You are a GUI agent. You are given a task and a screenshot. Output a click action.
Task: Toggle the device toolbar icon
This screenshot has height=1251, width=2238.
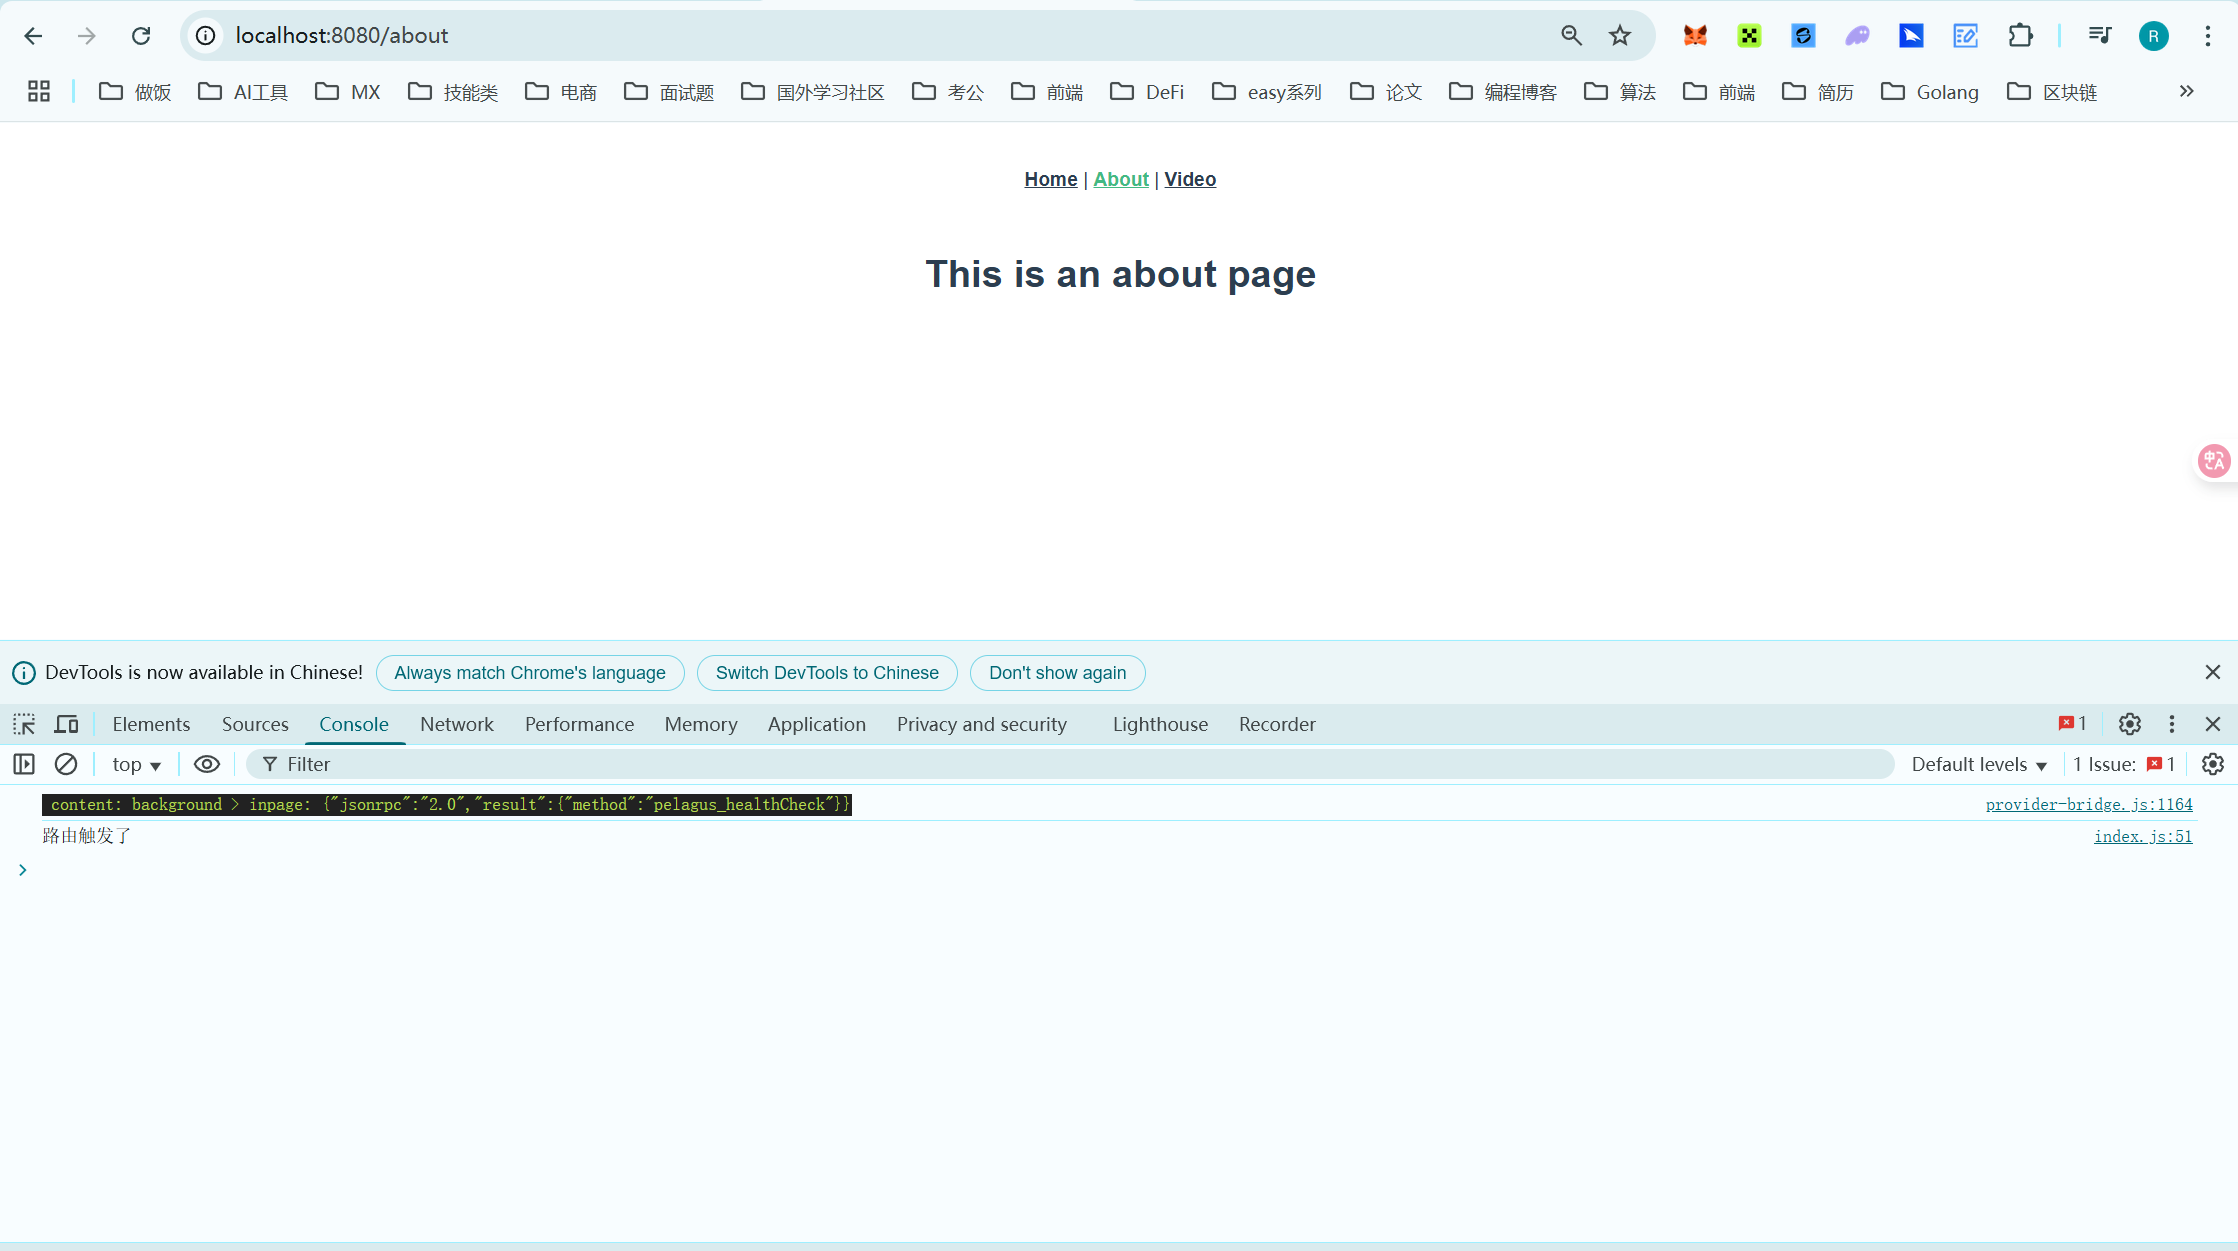tap(67, 724)
